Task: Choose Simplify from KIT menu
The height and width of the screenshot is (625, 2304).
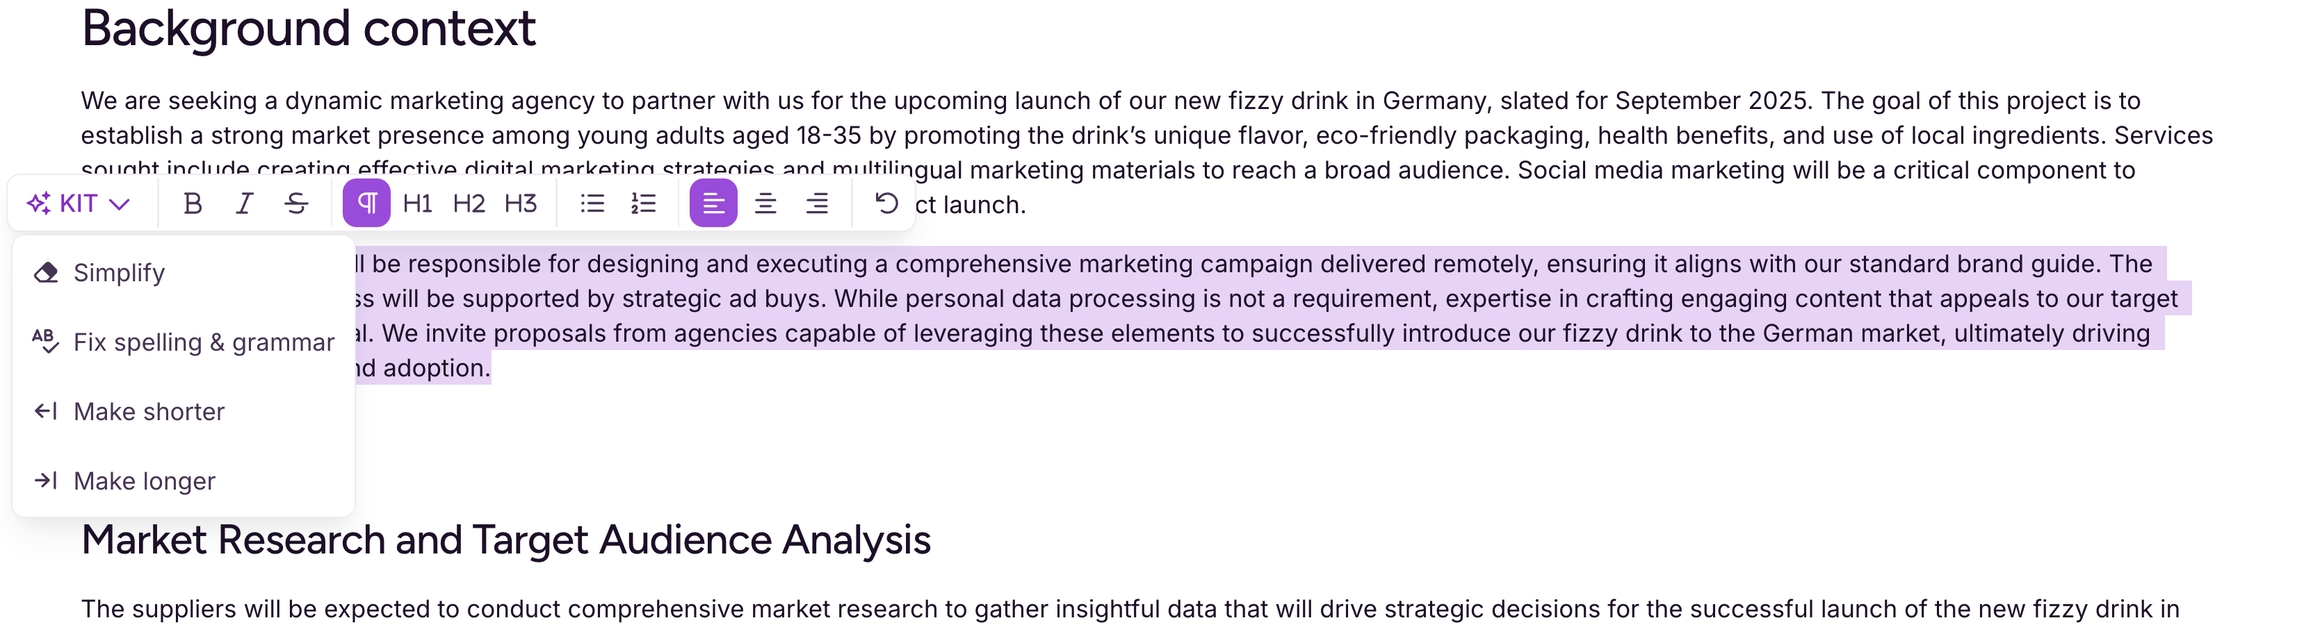Action: [x=119, y=273]
